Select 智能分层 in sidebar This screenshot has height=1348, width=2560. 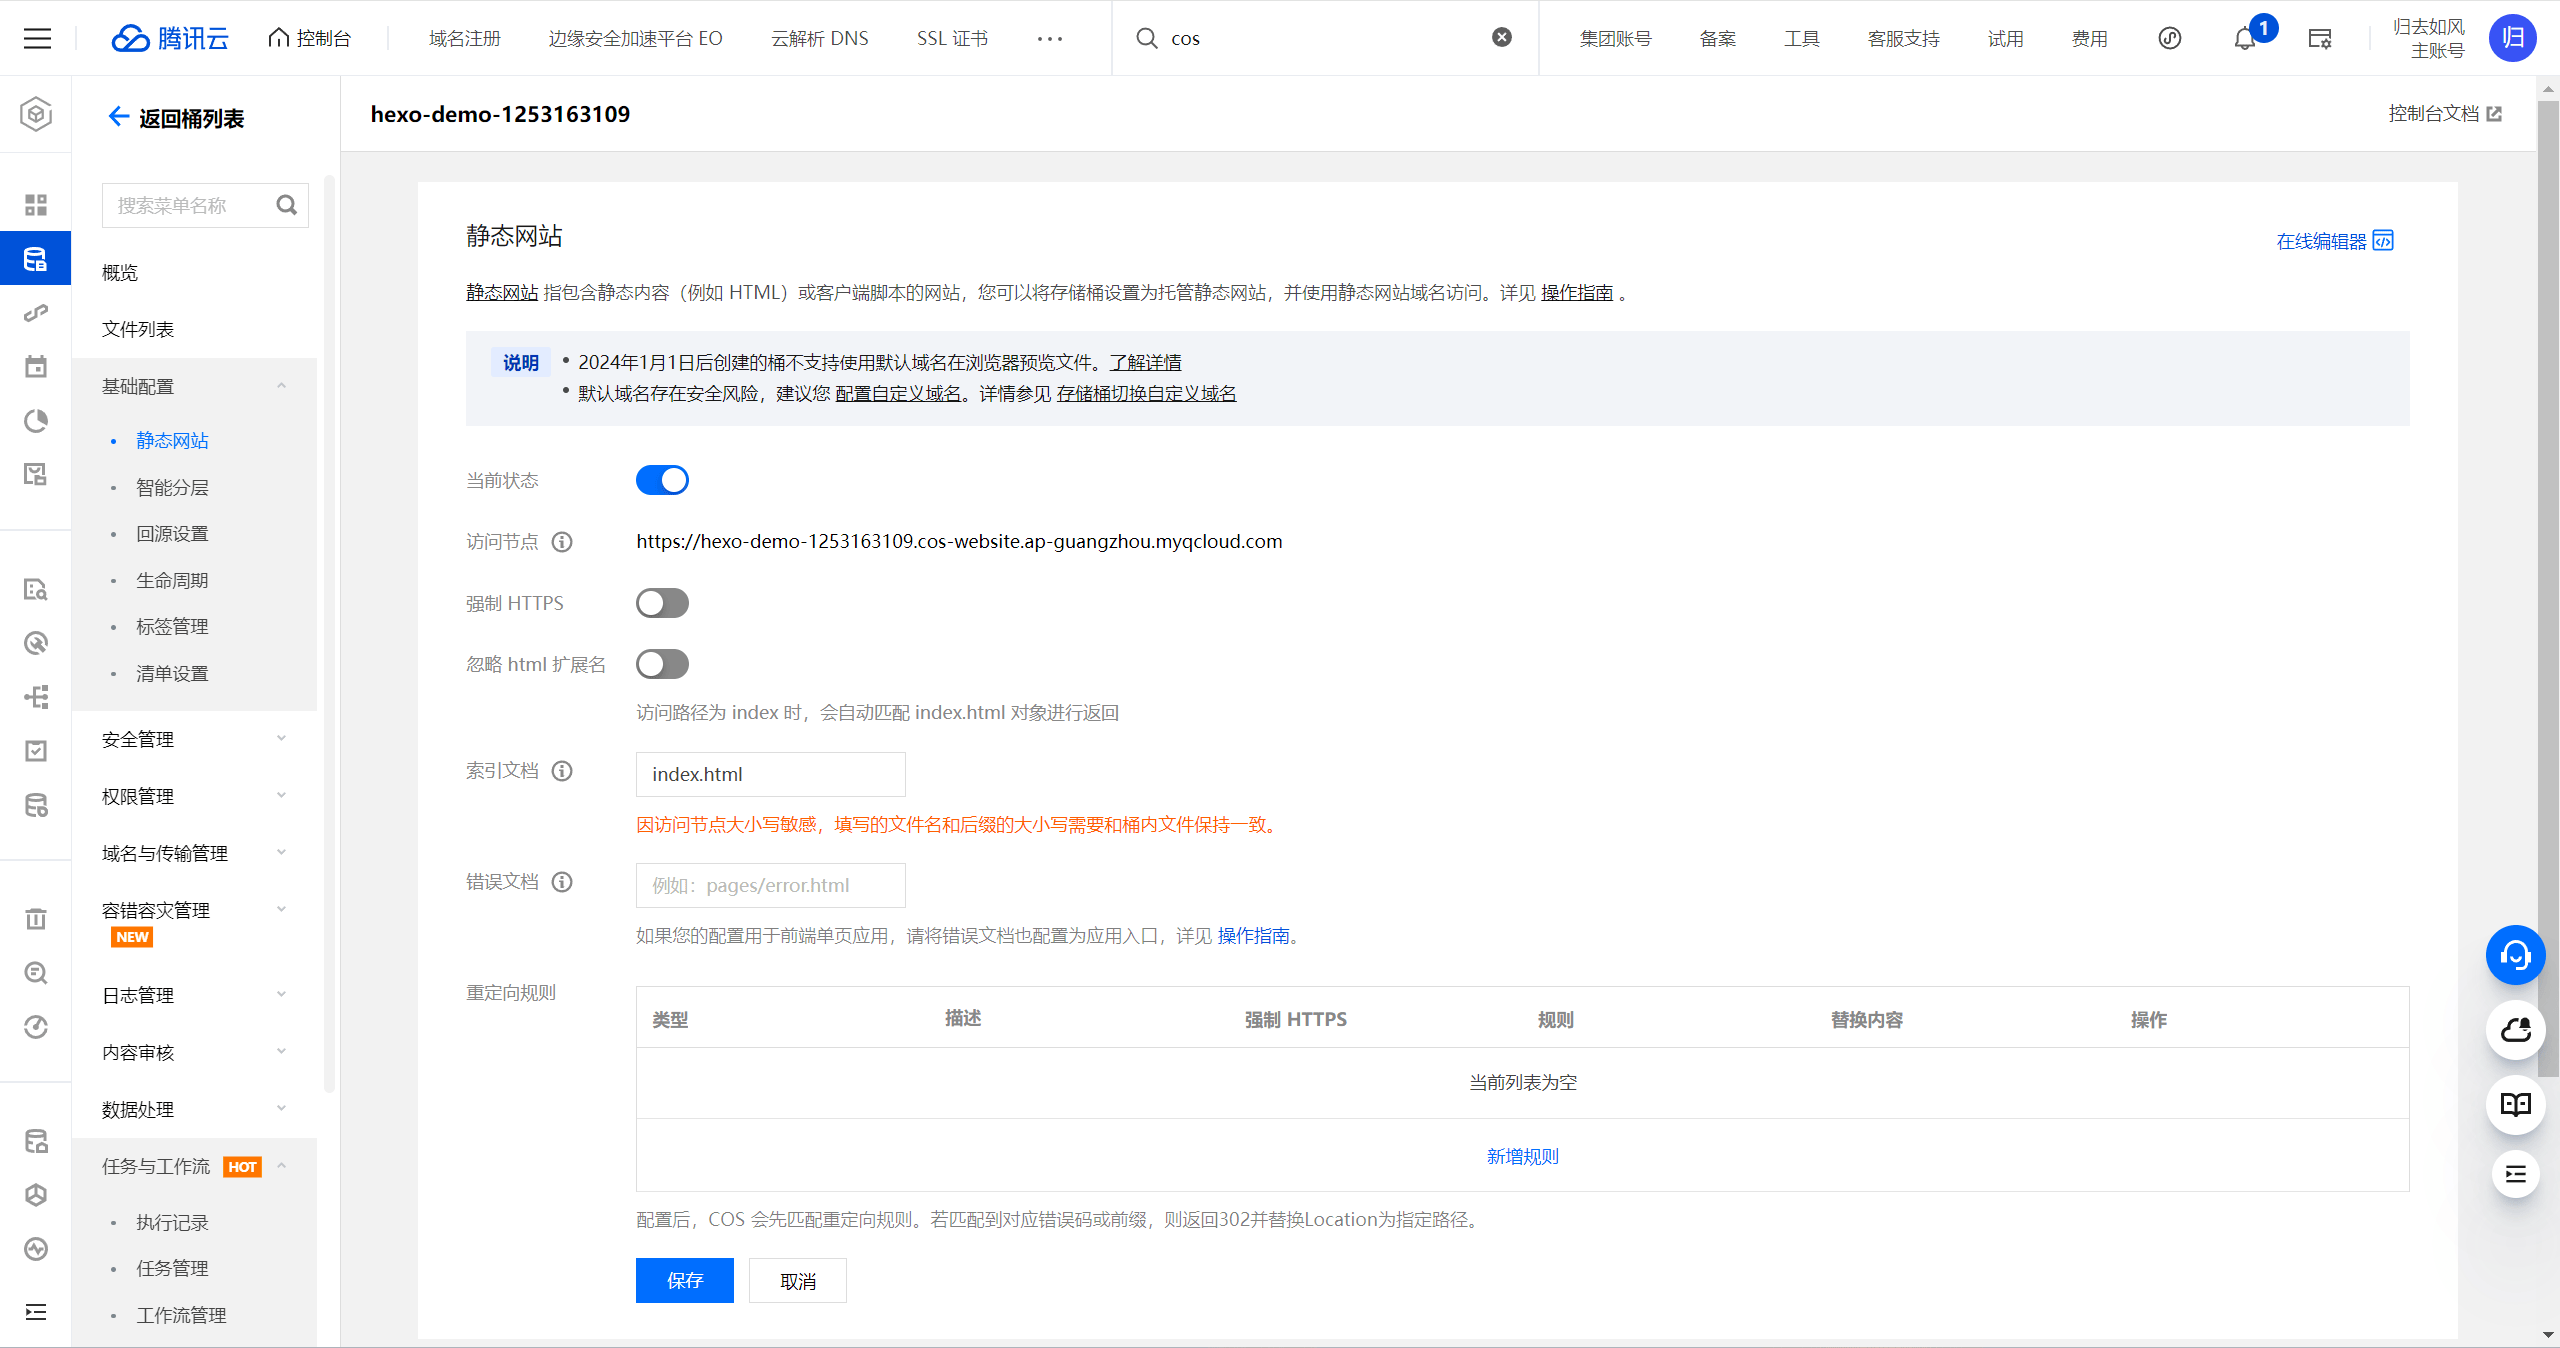[172, 487]
